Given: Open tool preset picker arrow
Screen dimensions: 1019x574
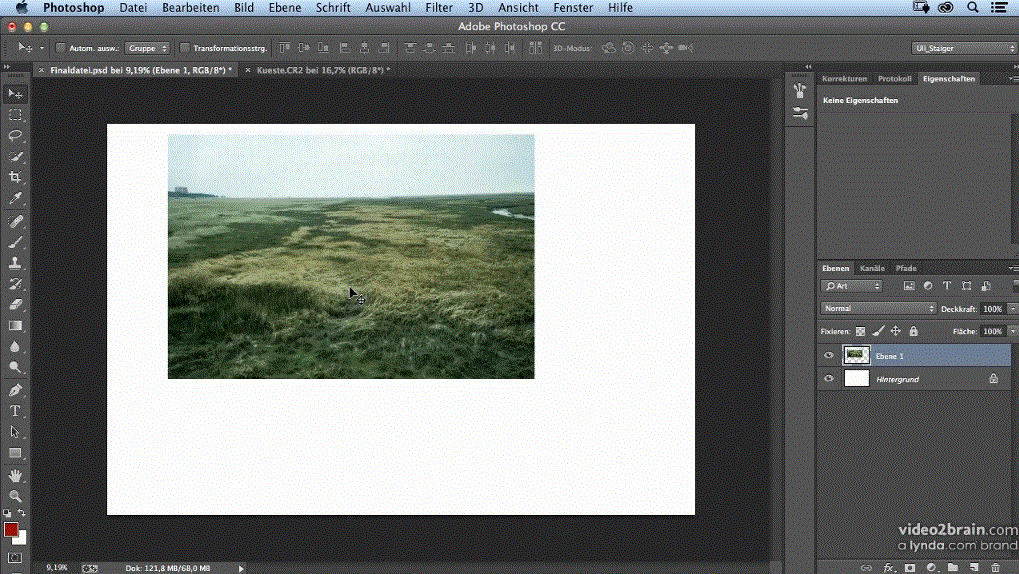Looking at the screenshot, I should pos(42,48).
